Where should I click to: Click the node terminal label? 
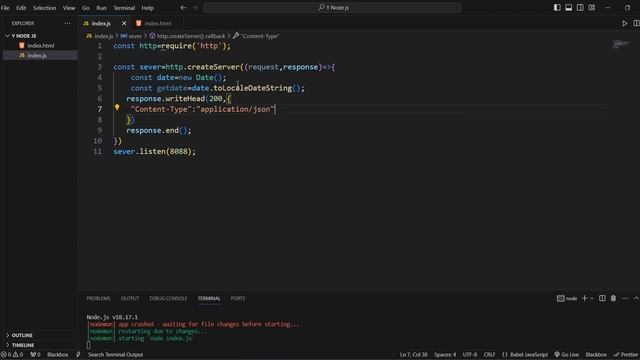pyautogui.click(x=567, y=299)
